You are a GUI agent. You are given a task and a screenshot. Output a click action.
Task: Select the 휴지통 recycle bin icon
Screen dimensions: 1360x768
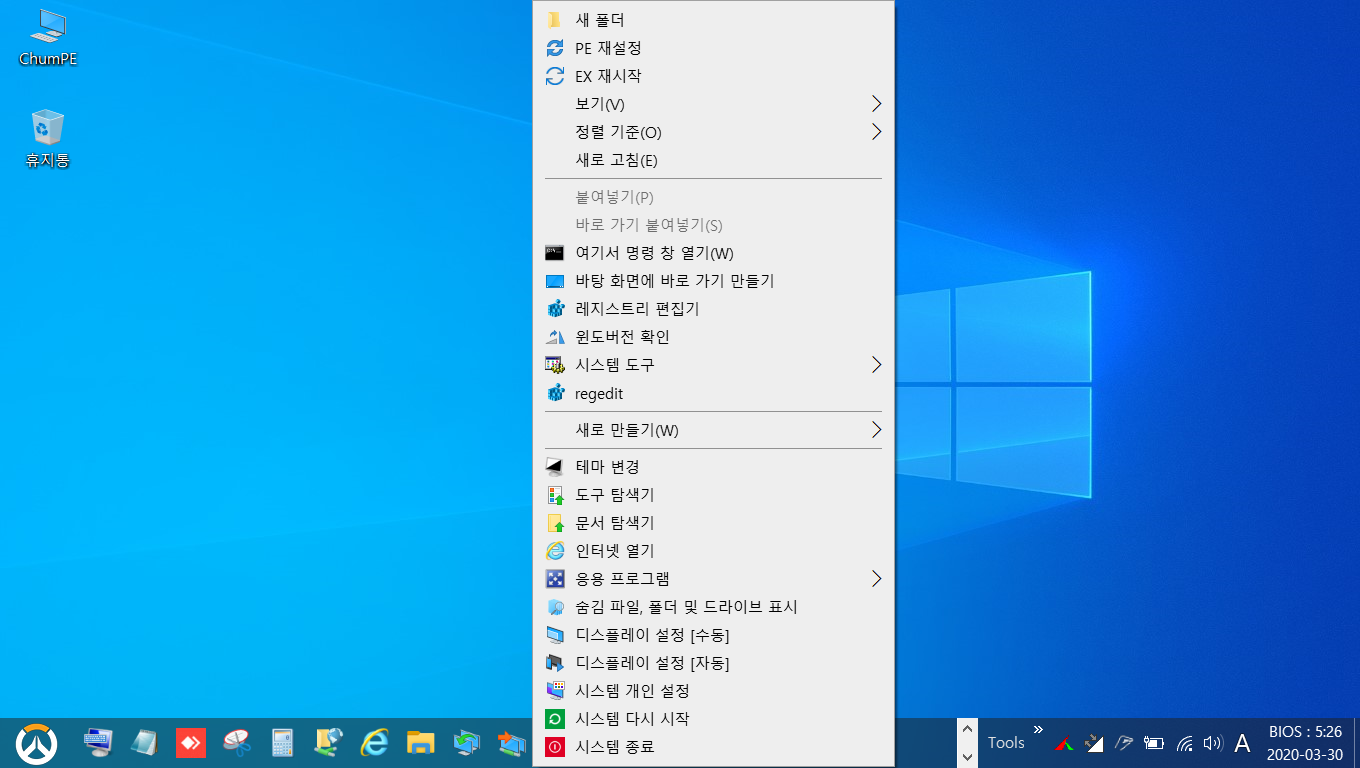point(48,138)
